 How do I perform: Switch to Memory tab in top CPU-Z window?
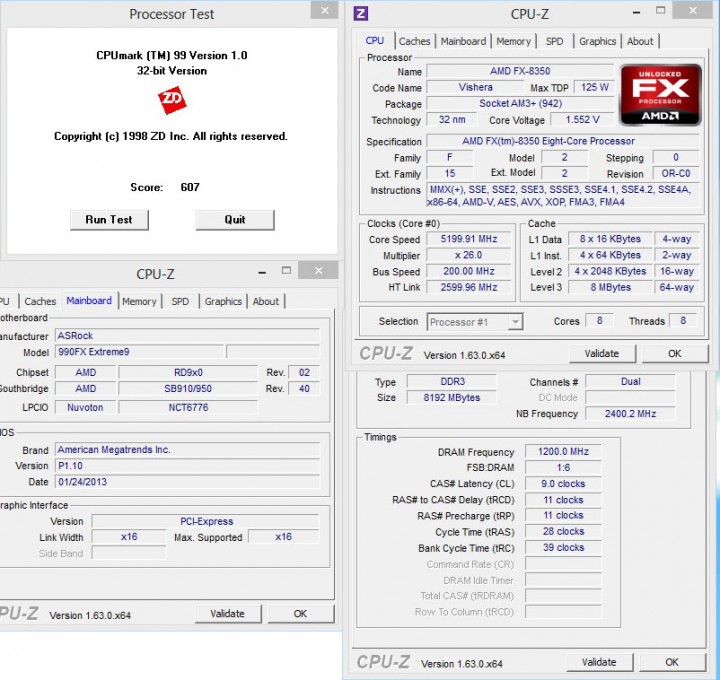coord(513,41)
